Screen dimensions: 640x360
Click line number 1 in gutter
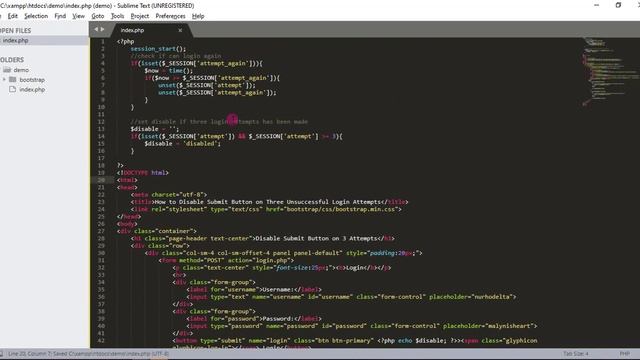click(x=102, y=41)
